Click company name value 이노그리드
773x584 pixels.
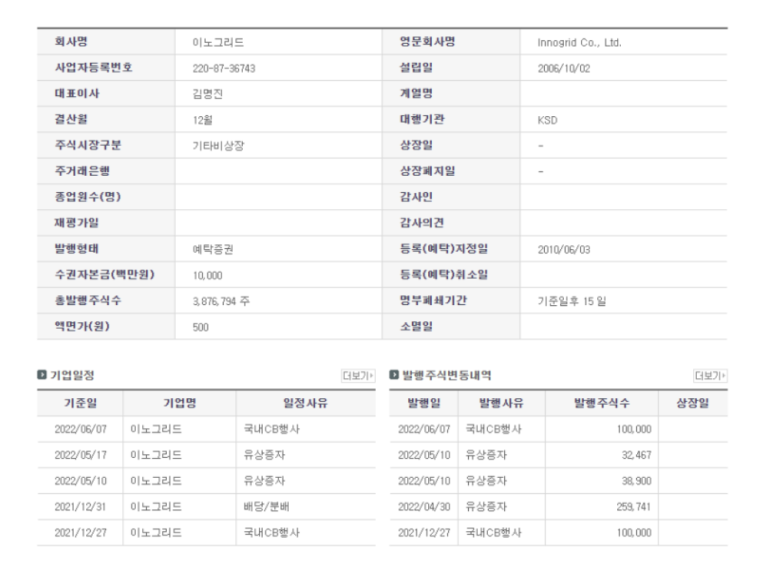218,42
